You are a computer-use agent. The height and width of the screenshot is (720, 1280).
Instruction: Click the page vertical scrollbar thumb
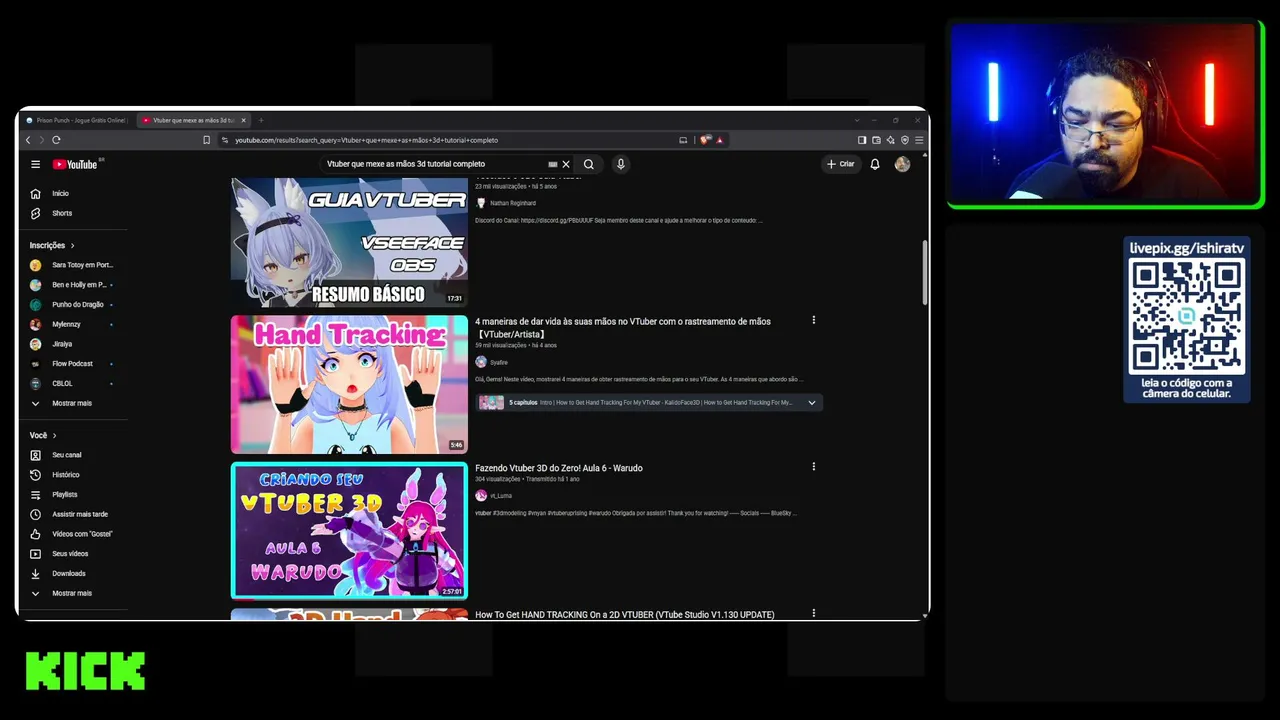coord(925,272)
